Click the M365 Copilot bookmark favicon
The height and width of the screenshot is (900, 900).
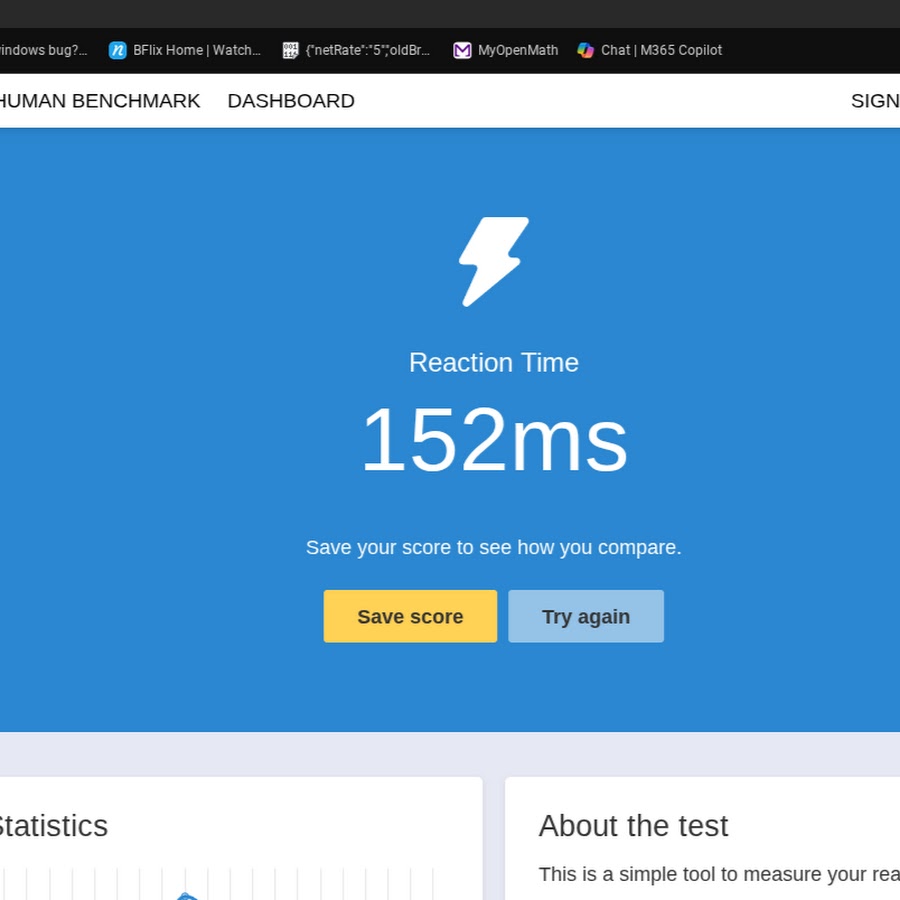pos(585,50)
